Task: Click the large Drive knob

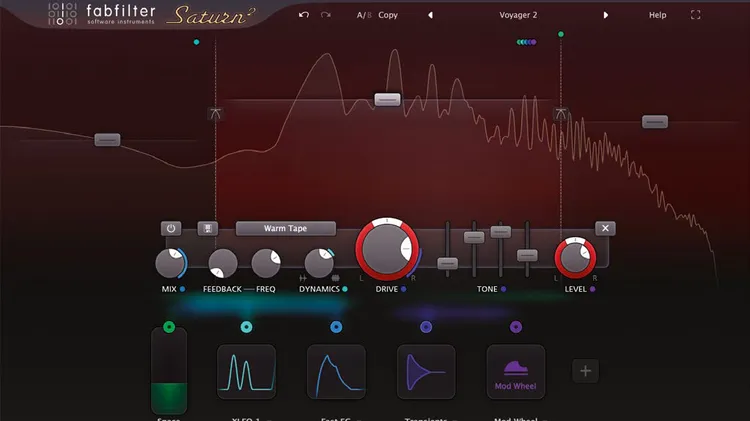Action: point(386,249)
